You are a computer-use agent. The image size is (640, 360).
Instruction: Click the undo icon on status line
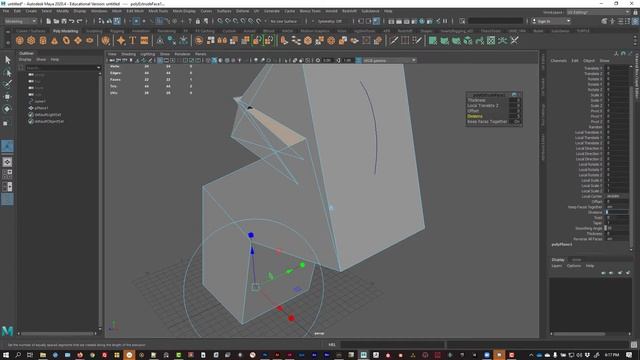(x=72, y=21)
